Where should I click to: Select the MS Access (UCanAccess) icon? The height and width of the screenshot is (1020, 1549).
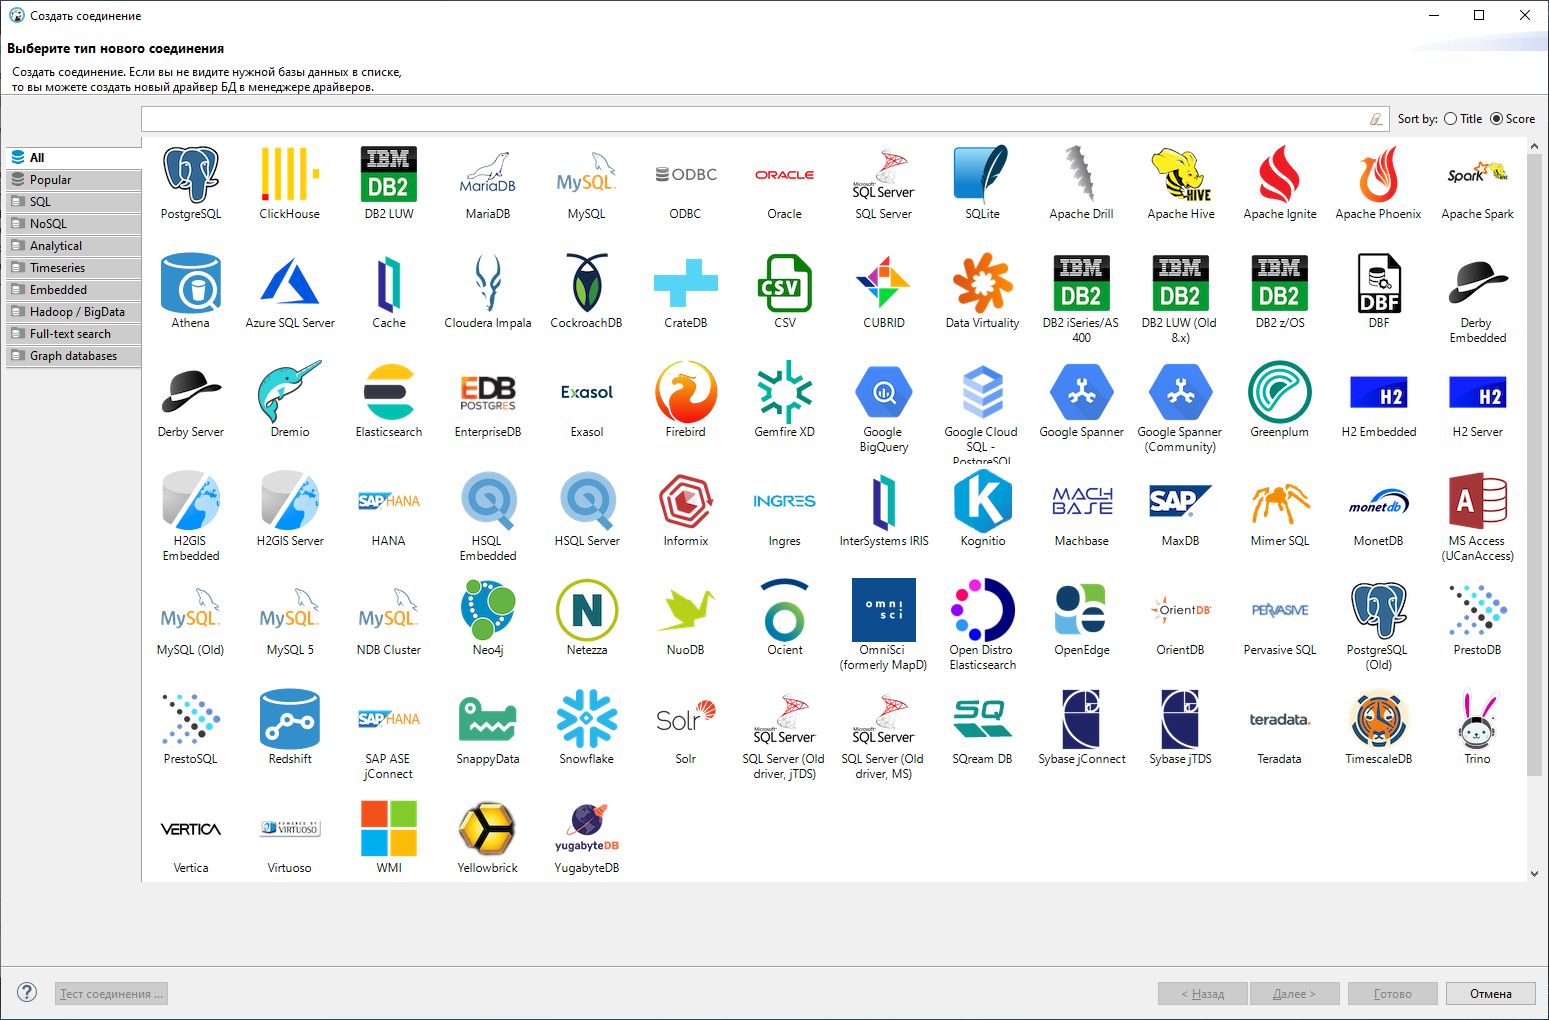(x=1478, y=502)
